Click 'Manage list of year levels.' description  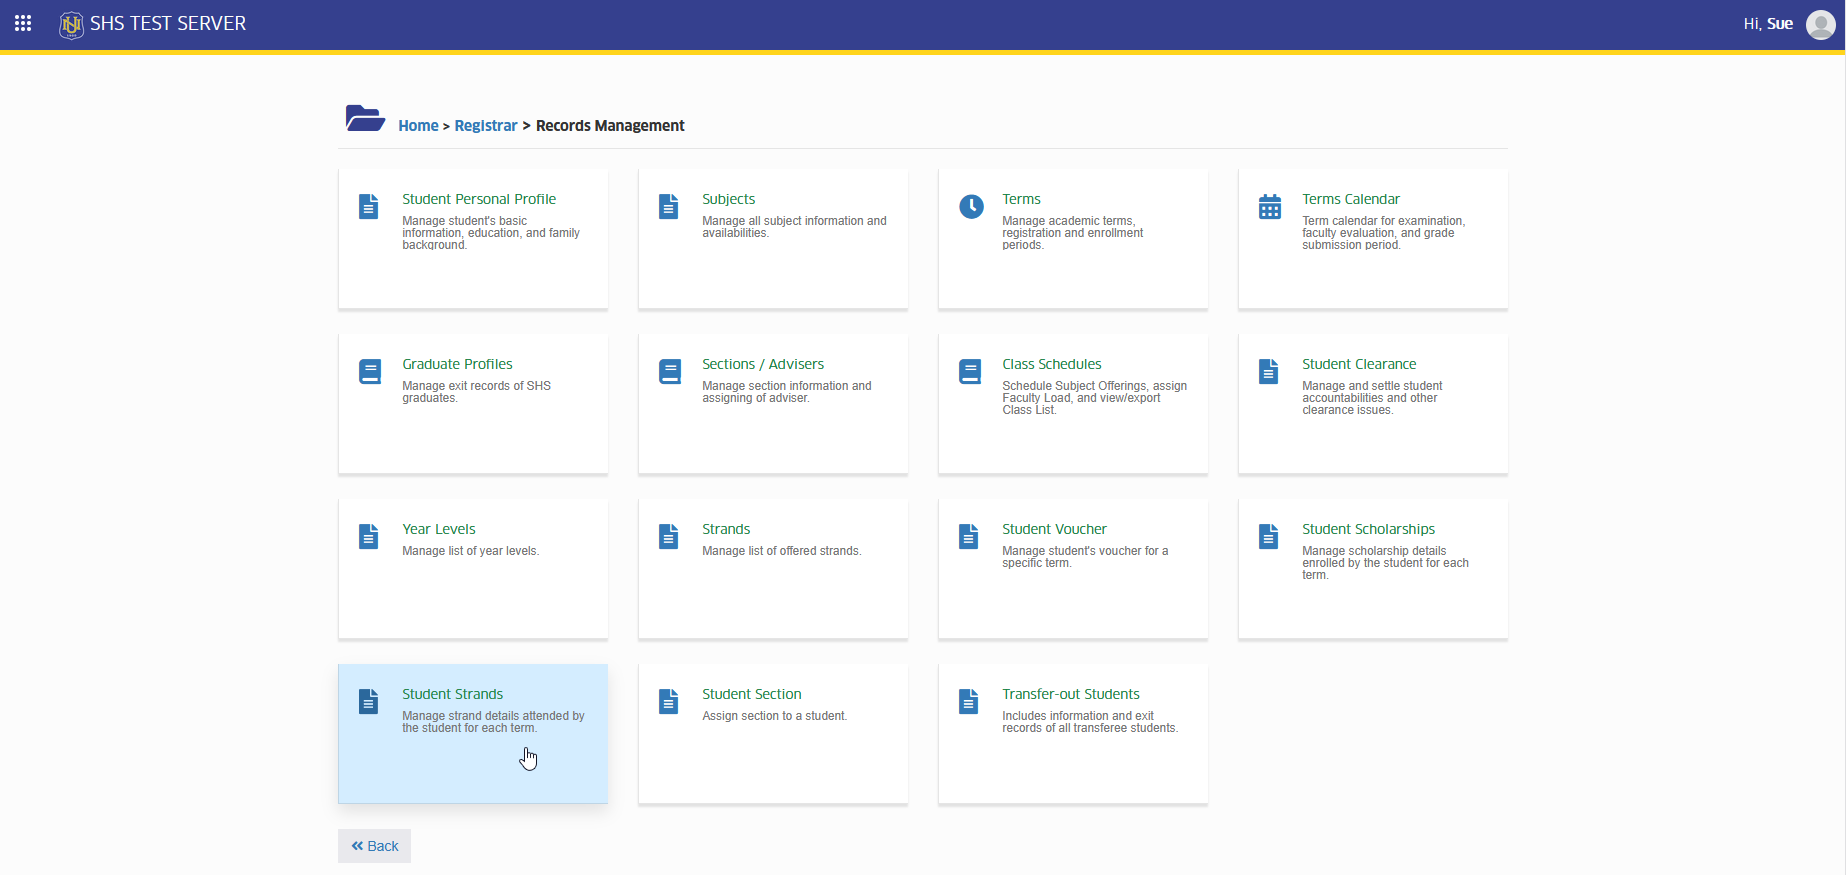click(470, 551)
